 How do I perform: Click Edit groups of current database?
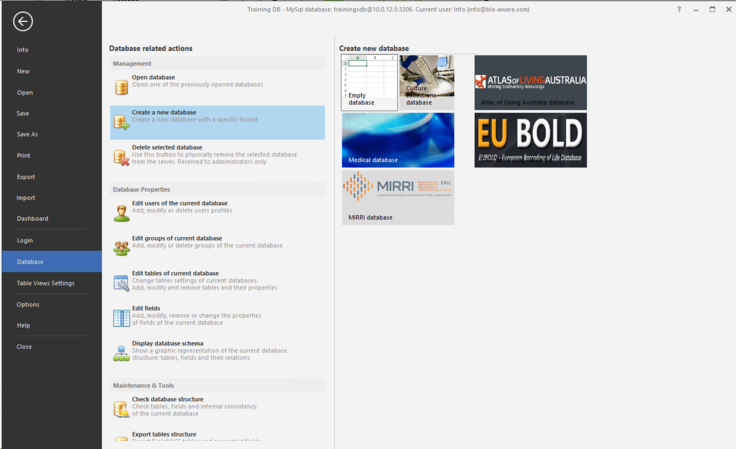(x=177, y=238)
